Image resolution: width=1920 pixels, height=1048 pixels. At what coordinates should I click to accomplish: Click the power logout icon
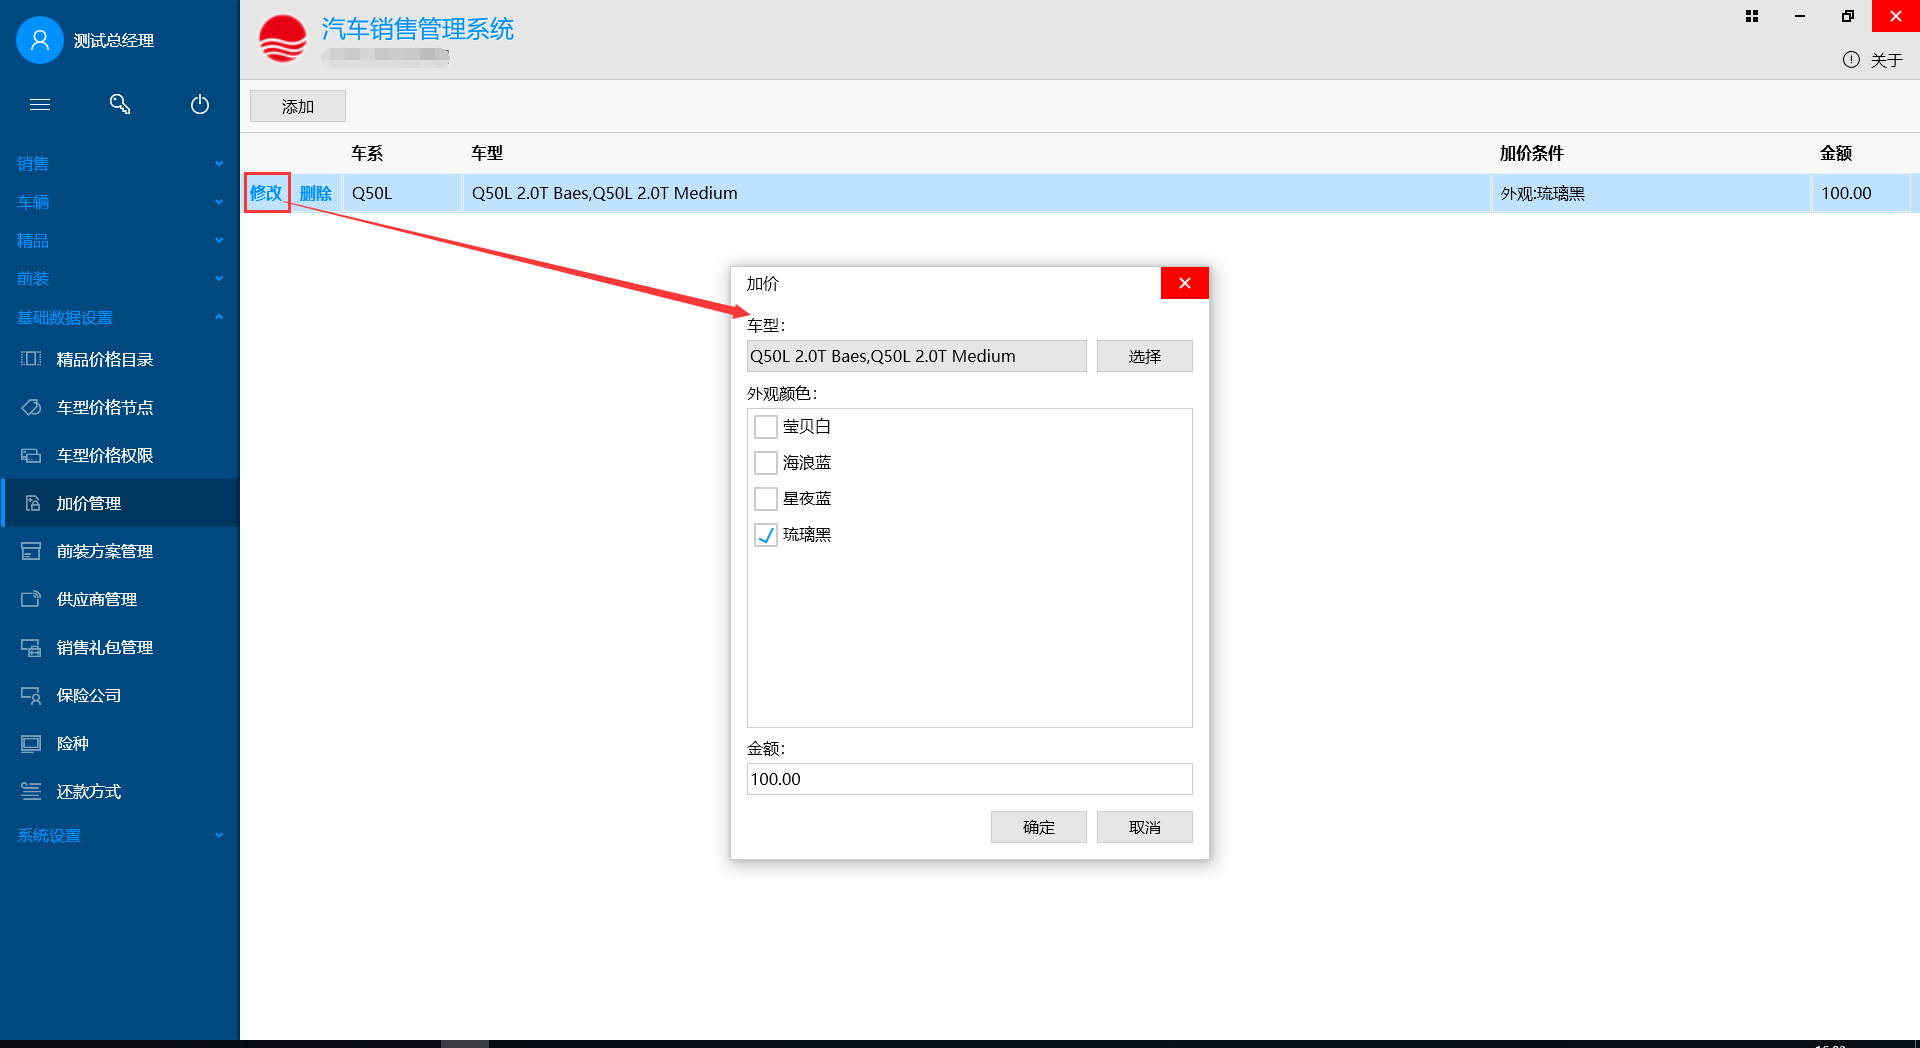[x=200, y=105]
